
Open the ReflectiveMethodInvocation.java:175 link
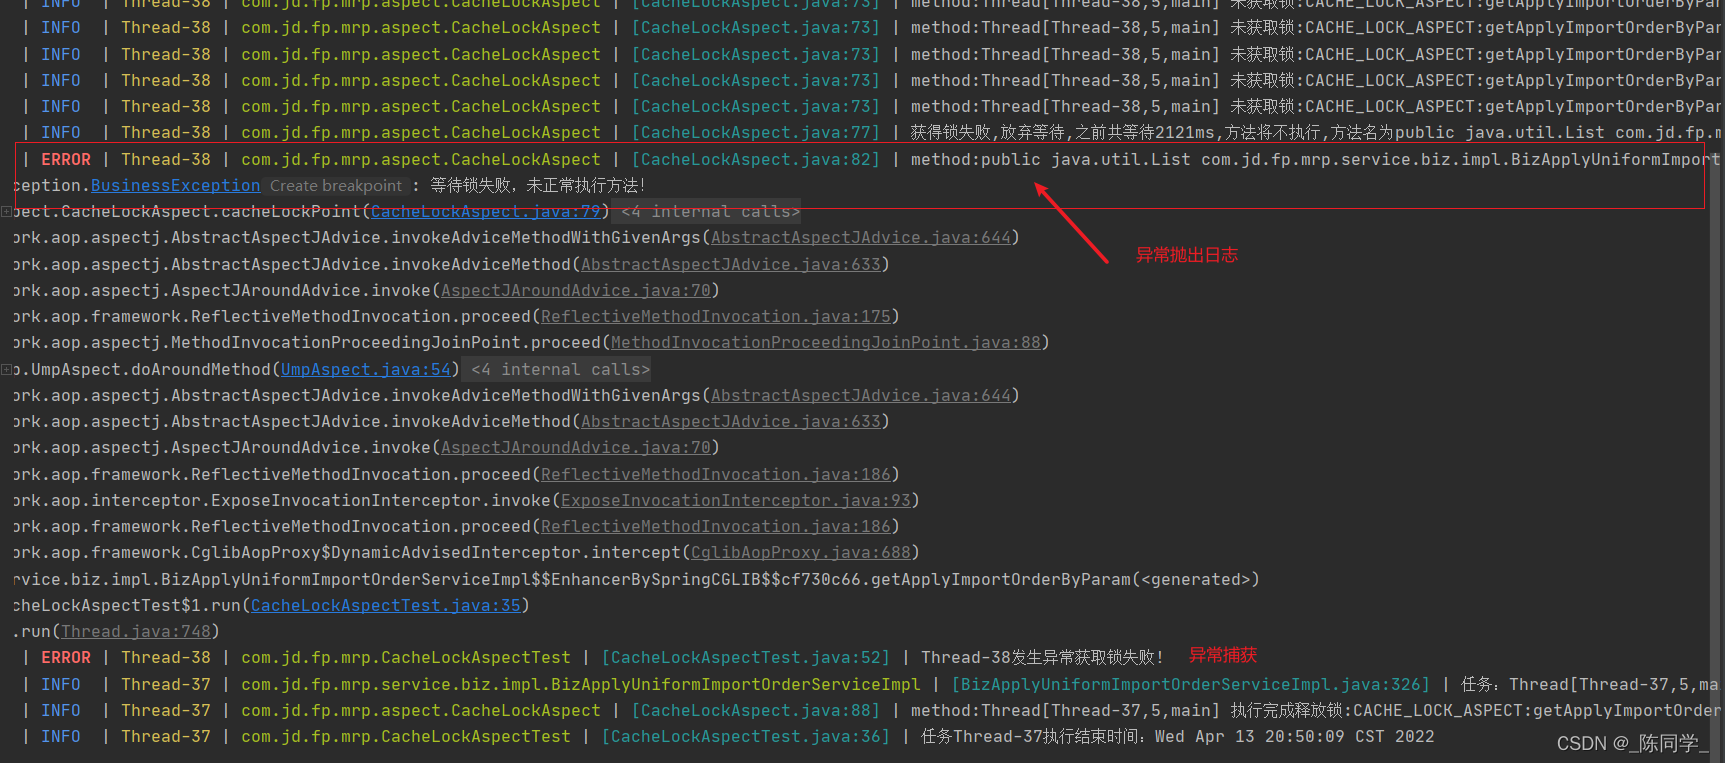(716, 317)
